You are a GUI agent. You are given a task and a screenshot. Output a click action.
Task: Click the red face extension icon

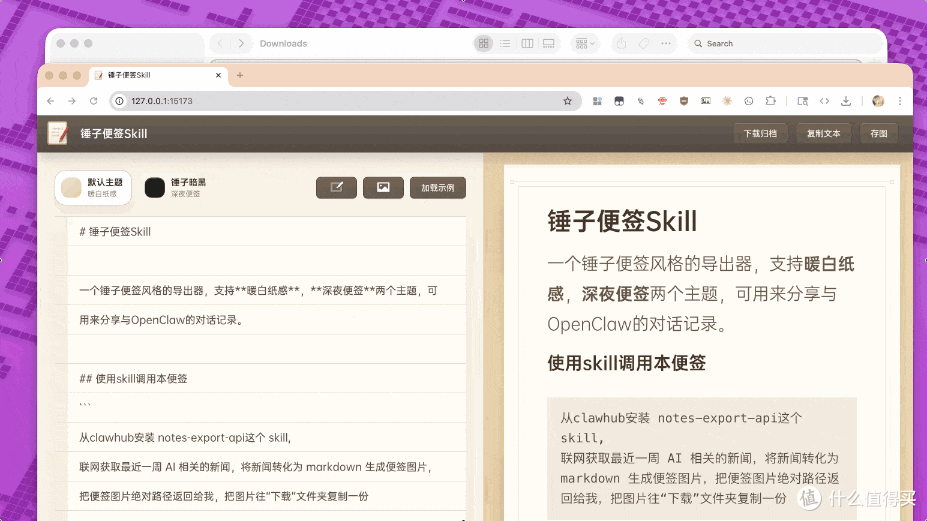[662, 101]
